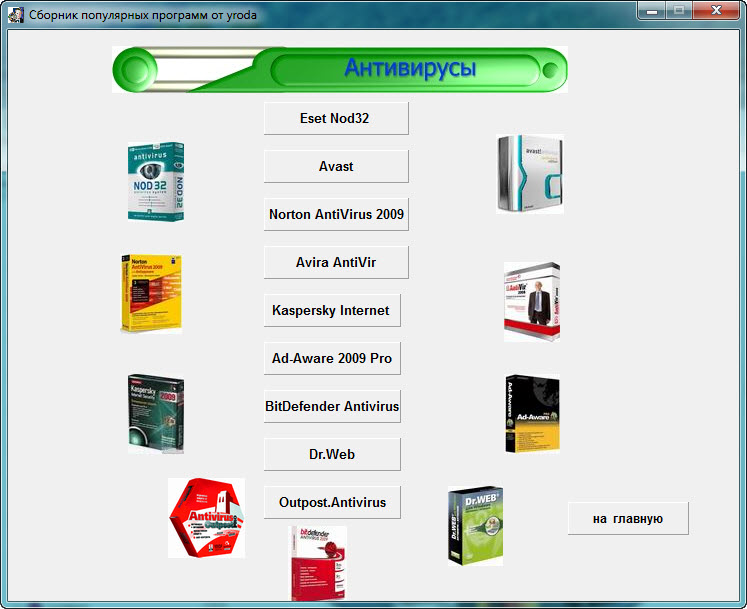Click the BitDefender box image
The width and height of the screenshot is (747, 609).
[x=319, y=563]
